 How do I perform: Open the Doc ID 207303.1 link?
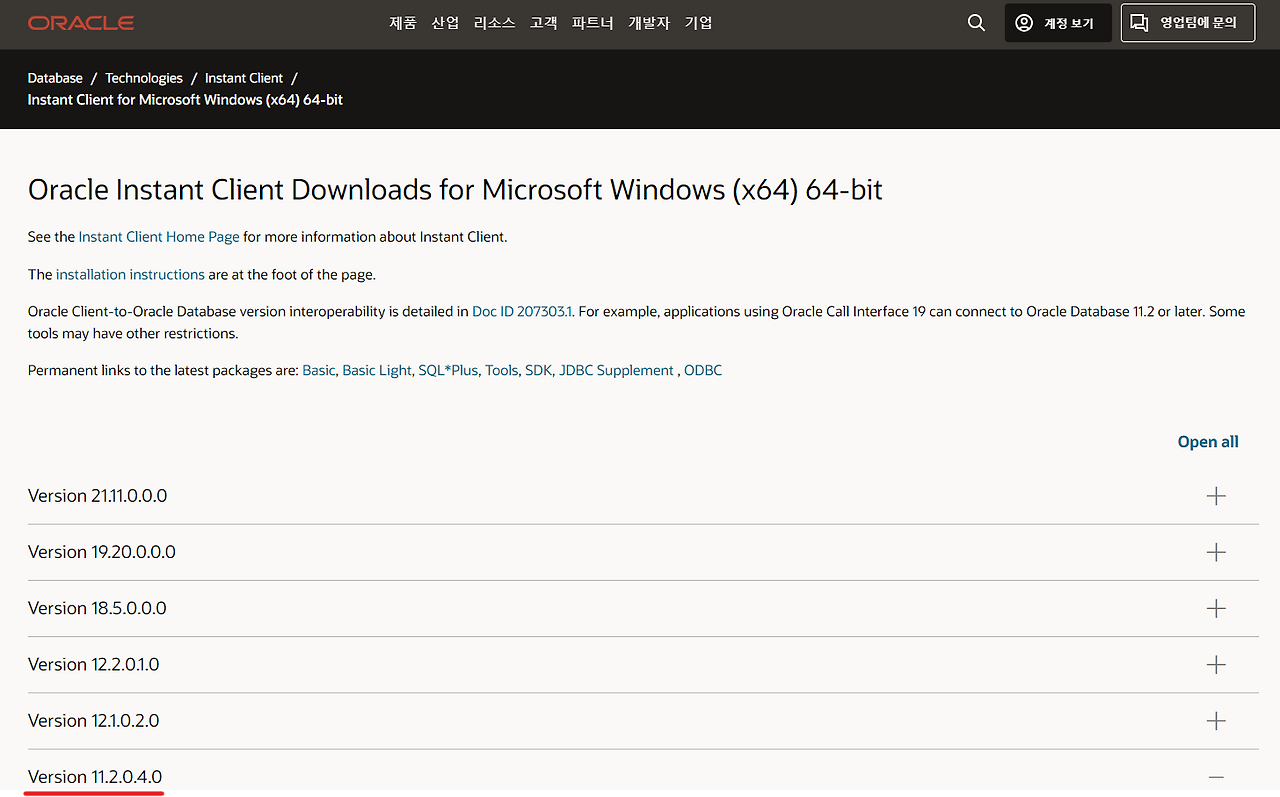click(x=523, y=311)
